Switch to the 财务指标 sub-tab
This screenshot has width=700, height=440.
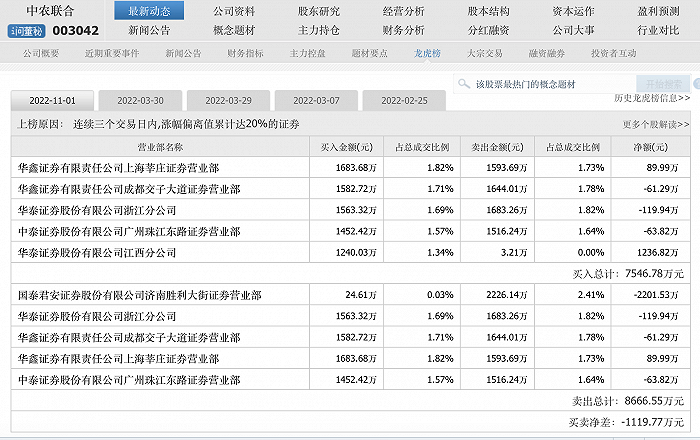[x=245, y=54]
